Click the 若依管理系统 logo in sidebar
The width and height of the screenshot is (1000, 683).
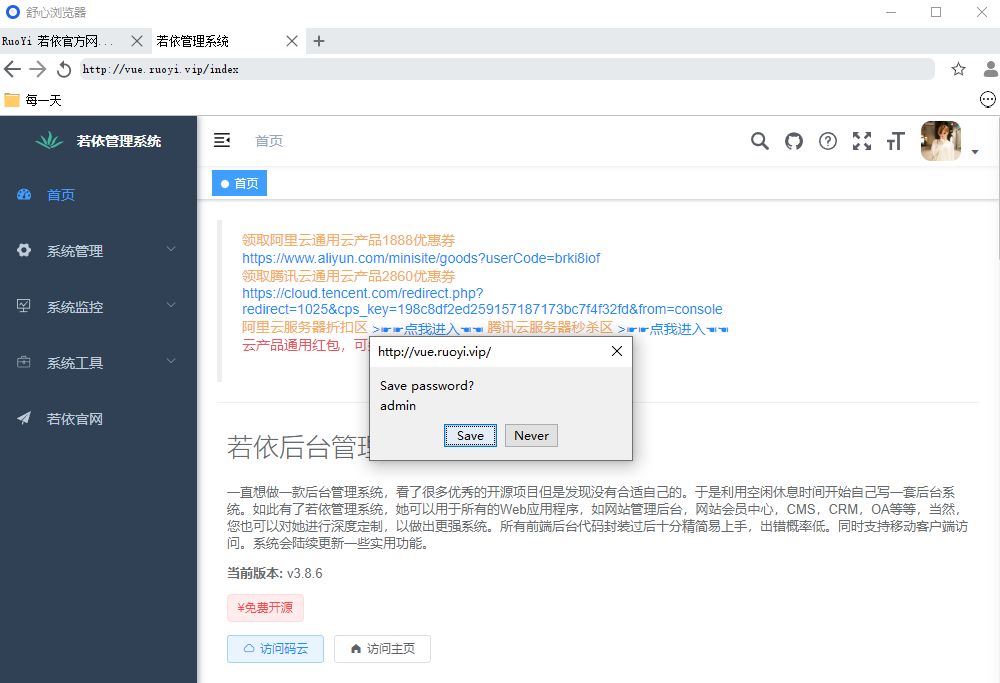click(49, 140)
